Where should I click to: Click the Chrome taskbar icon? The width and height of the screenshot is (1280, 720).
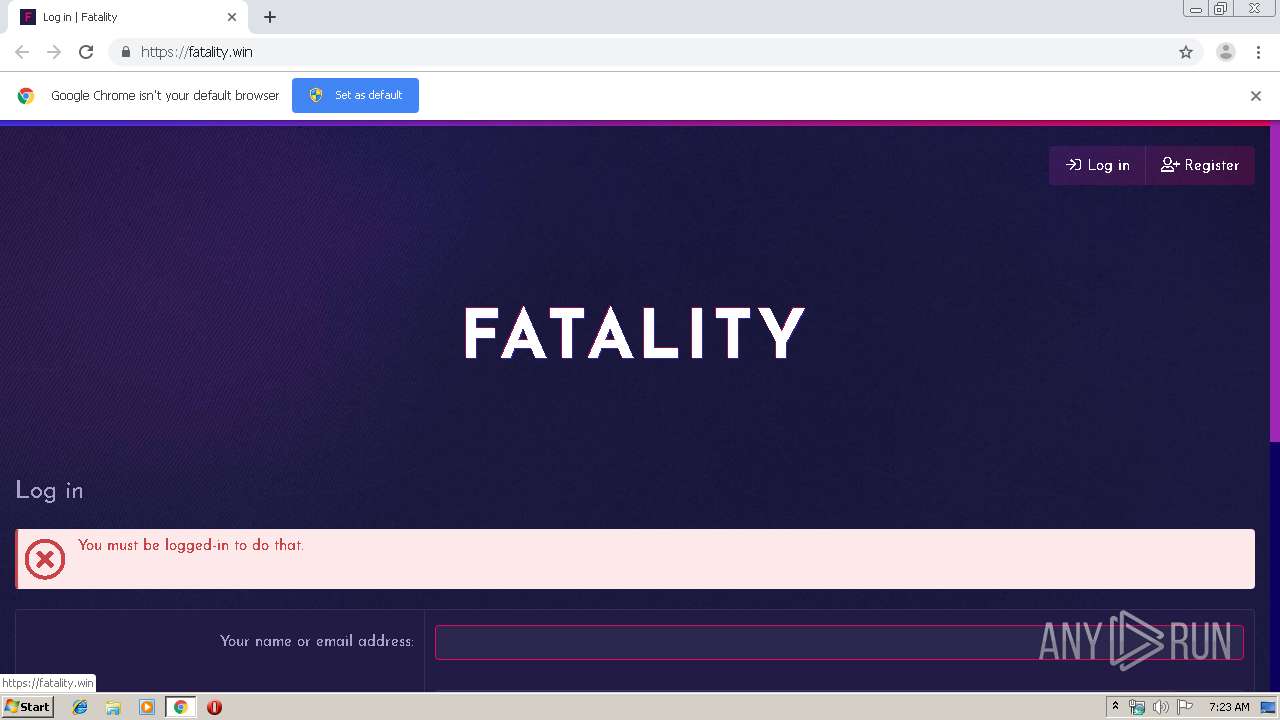coord(180,707)
